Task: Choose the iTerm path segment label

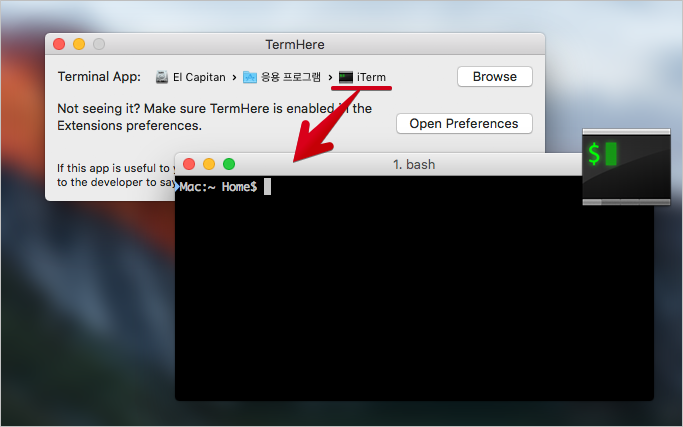Action: point(372,77)
